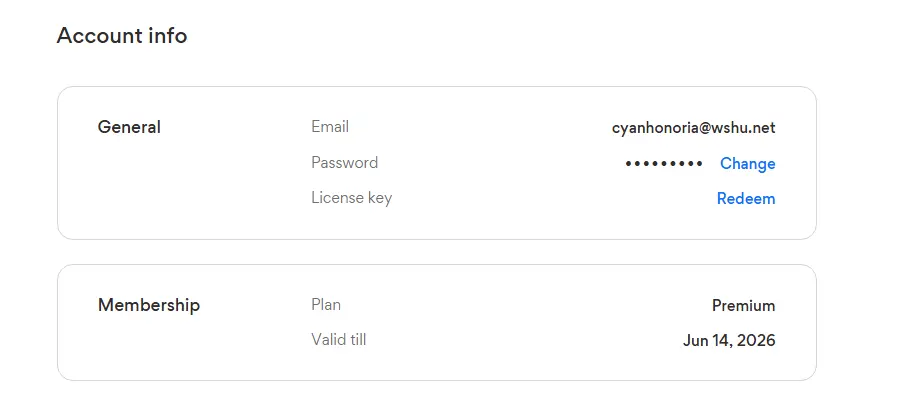Click the Plan label
Viewport: 919px width, 398px height.
pyautogui.click(x=326, y=305)
